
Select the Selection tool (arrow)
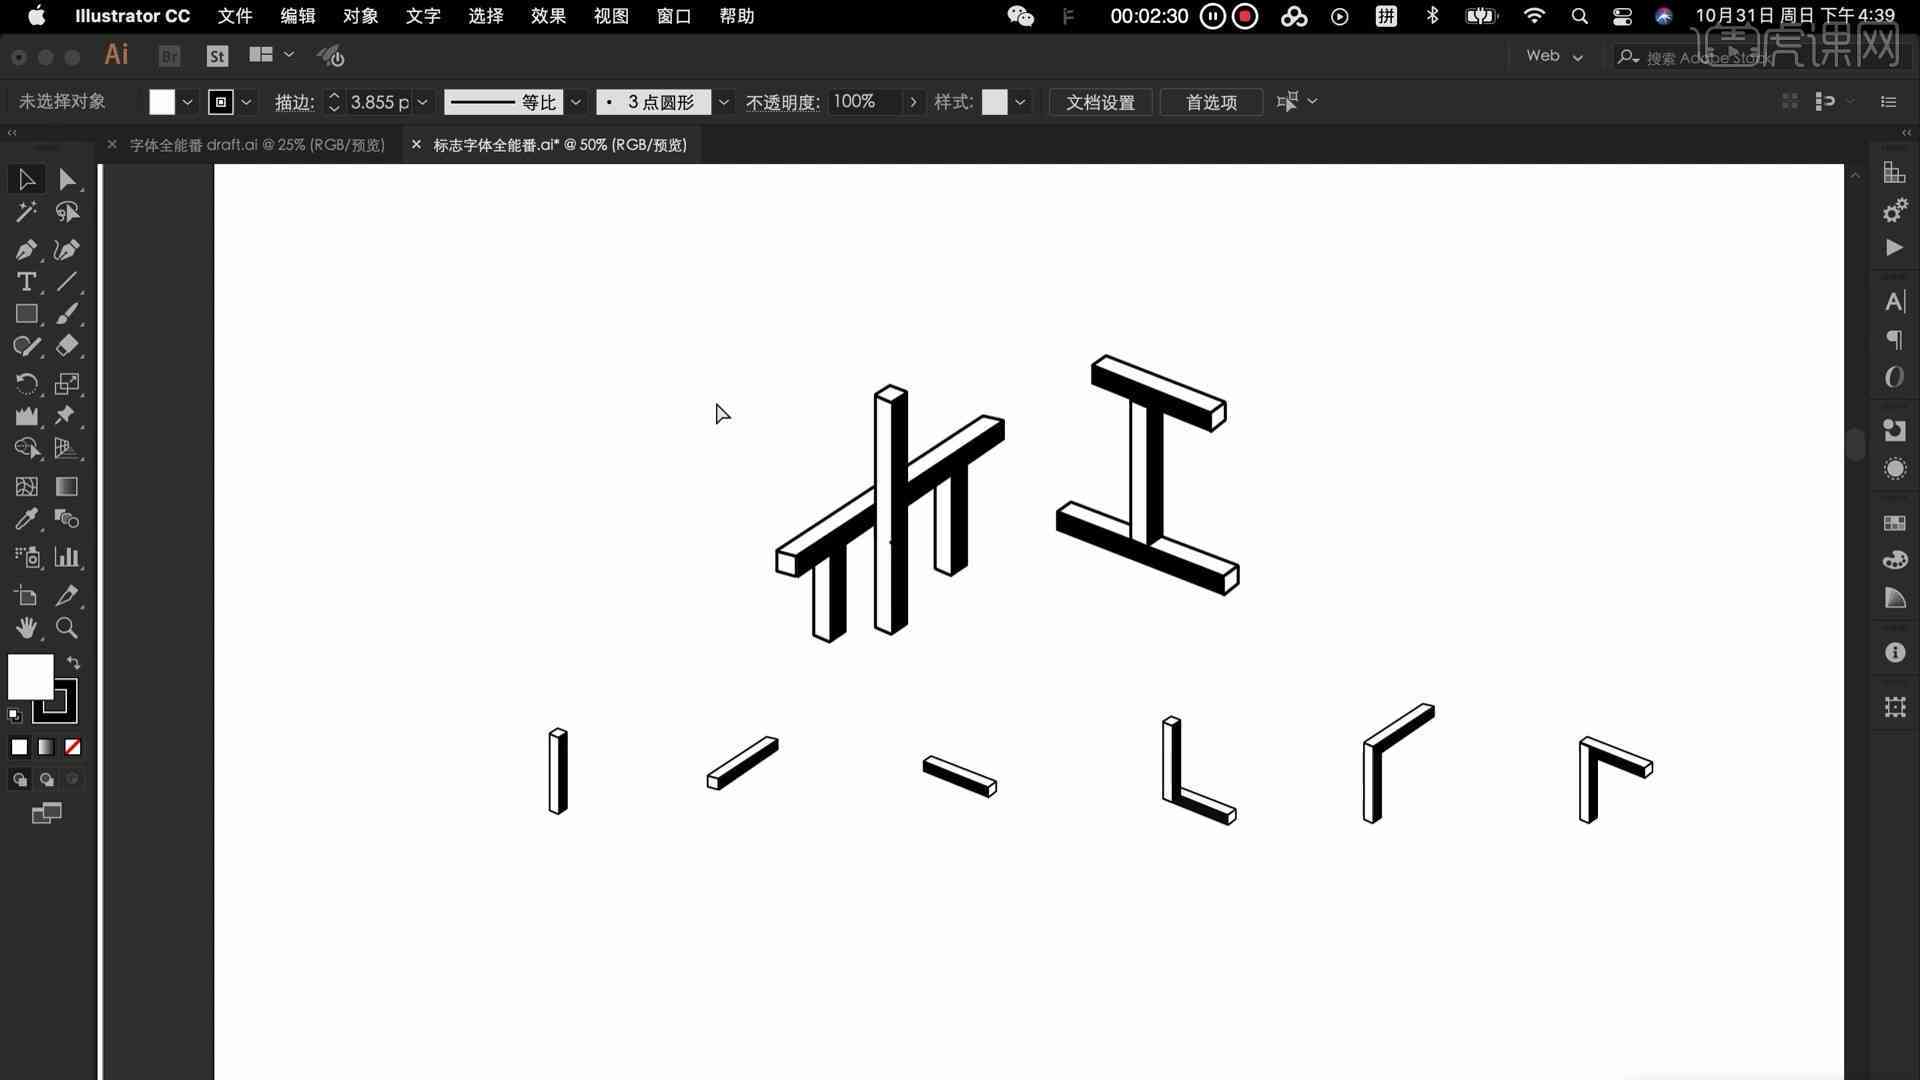pos(26,178)
